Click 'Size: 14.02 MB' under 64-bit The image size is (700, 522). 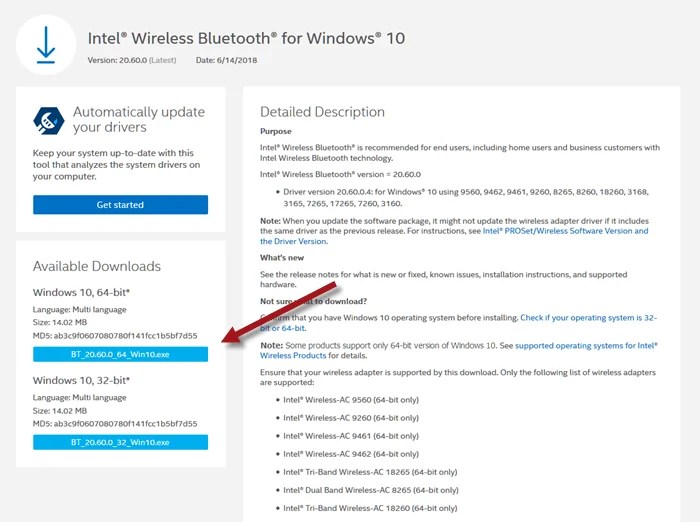point(60,322)
